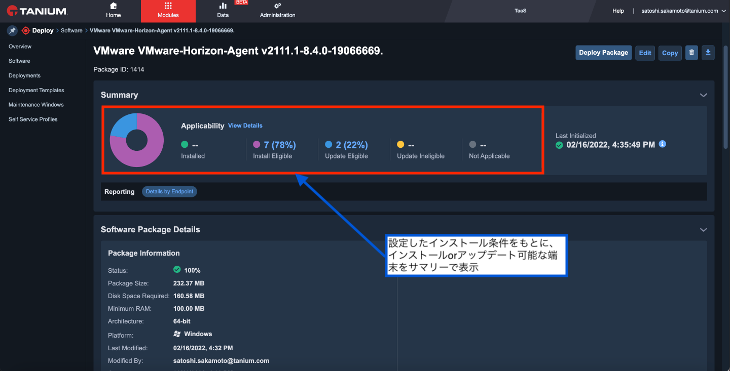
Task: Open the Modules grid icon
Action: click(x=168, y=6)
